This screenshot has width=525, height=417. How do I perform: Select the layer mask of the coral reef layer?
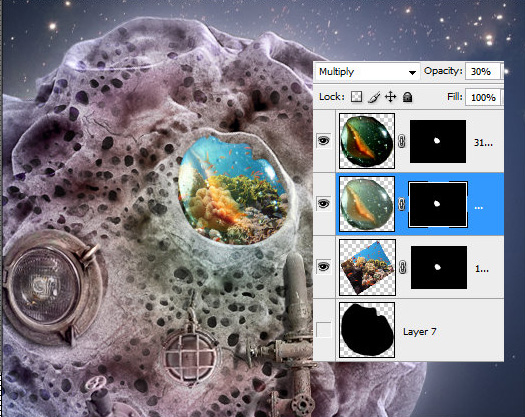pos(439,267)
